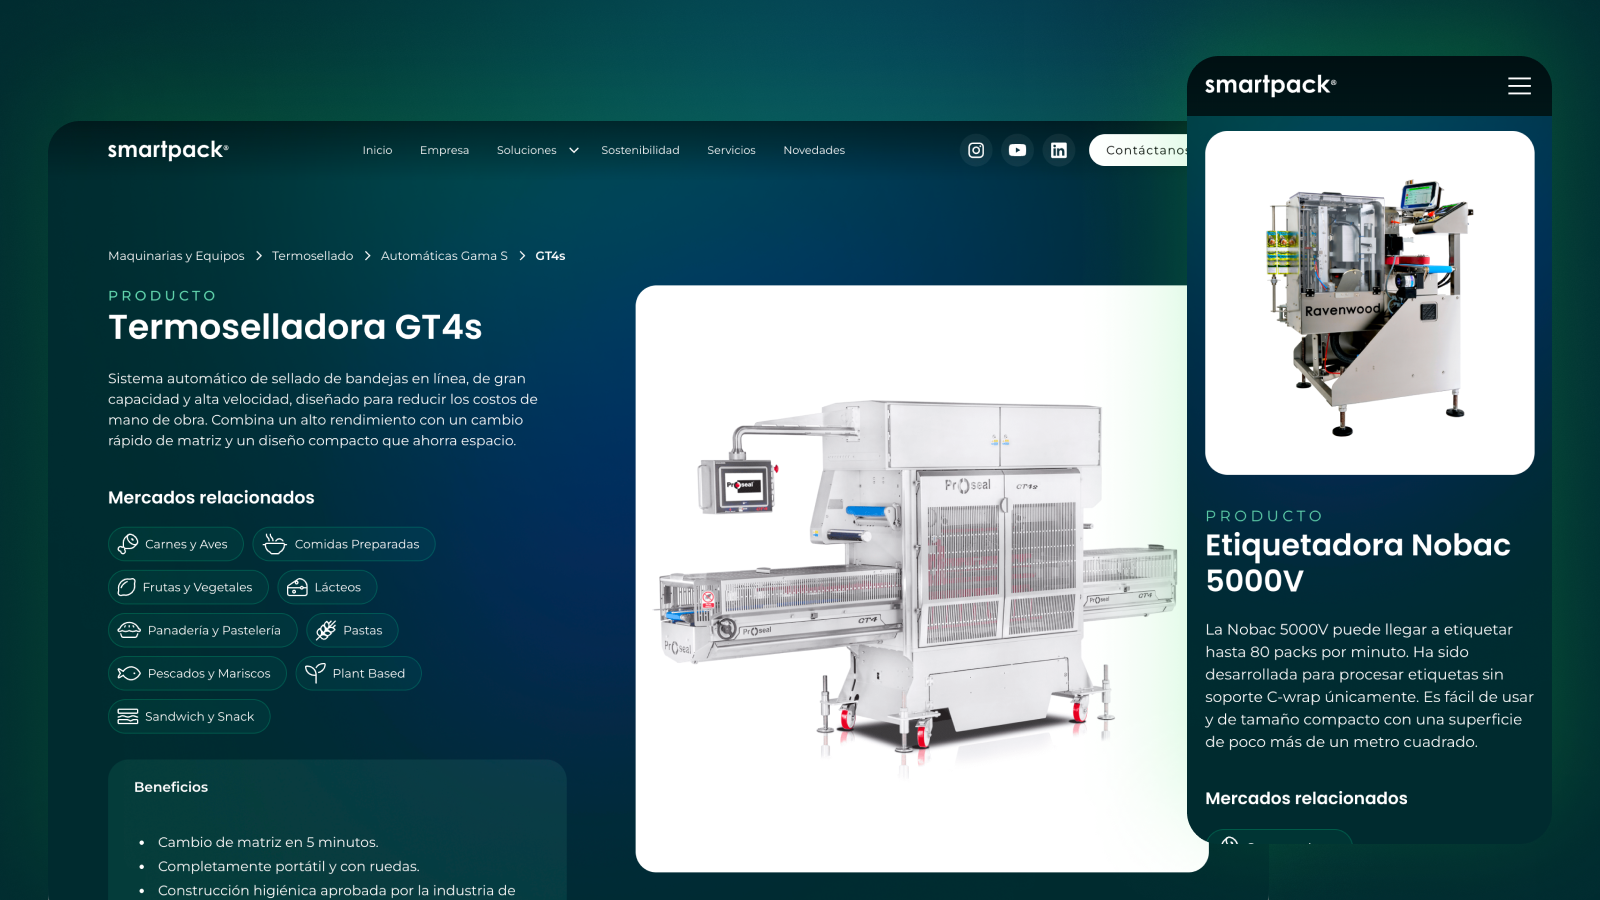Open the YouTube social icon

[1017, 150]
